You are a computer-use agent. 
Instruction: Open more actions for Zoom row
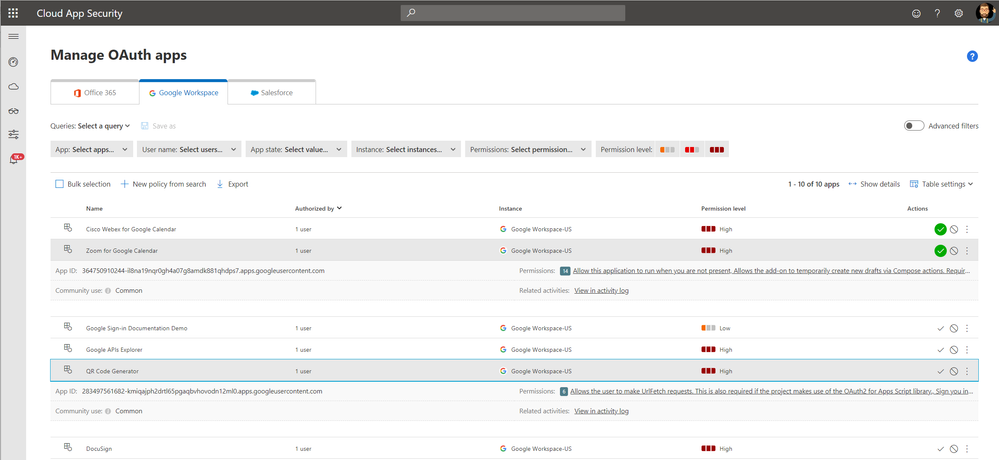967,251
